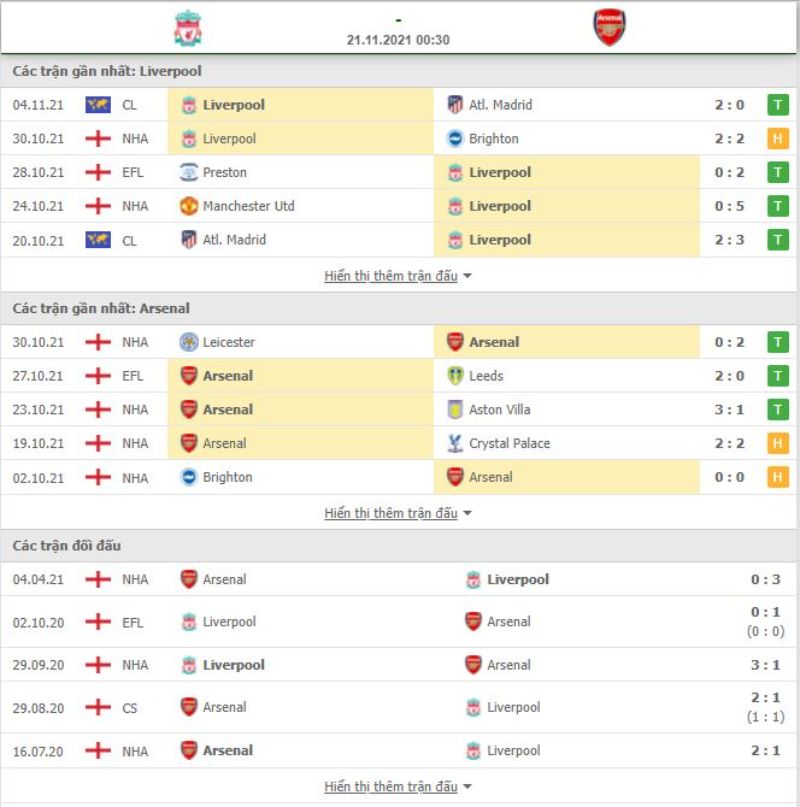Click the Aston Villa club badge
The image size is (800, 807).
click(455, 410)
